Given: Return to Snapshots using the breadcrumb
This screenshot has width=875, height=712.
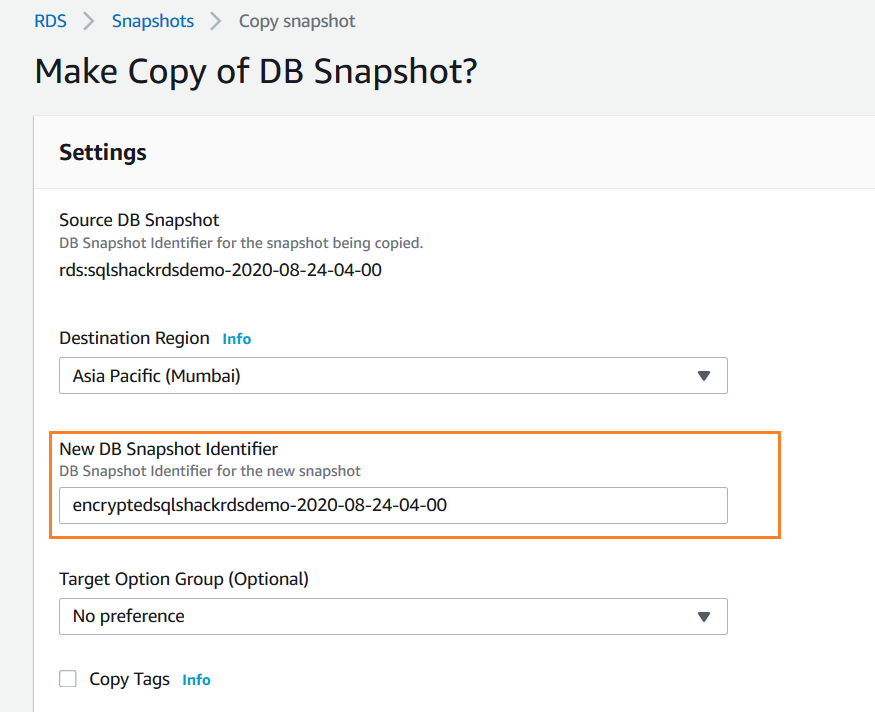Looking at the screenshot, I should 152,20.
